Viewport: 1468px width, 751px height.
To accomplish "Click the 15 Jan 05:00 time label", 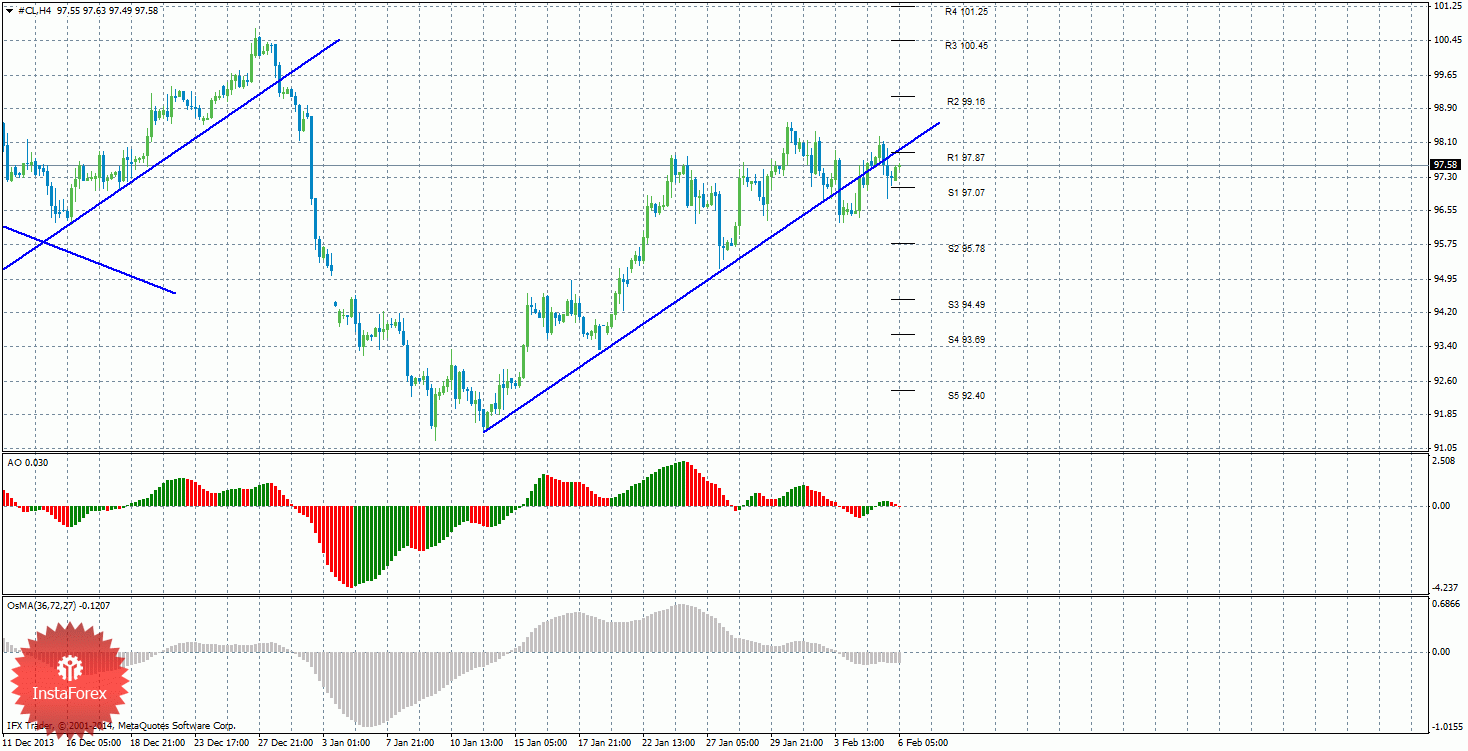I will pos(541,743).
